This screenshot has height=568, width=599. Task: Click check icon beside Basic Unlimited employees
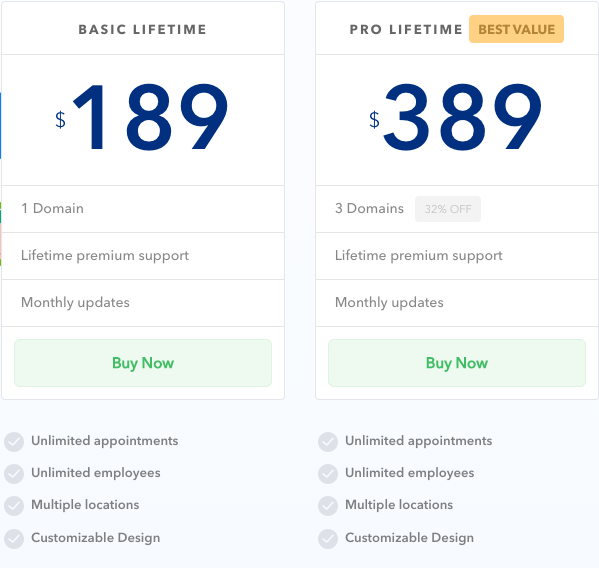click(x=14, y=474)
